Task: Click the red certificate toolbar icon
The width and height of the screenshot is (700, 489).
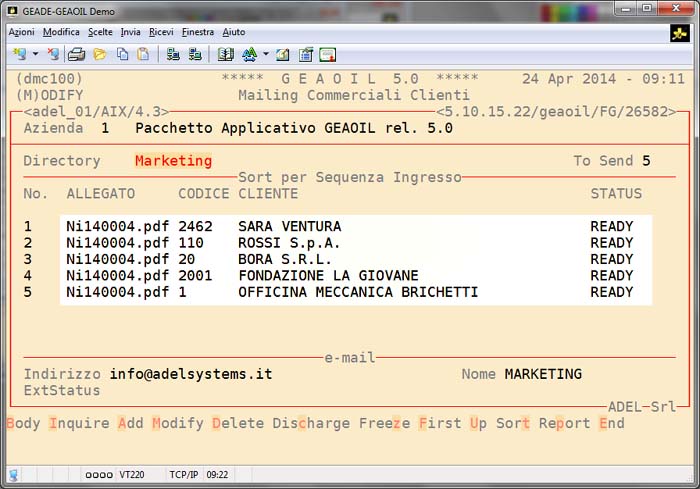Action: (327, 54)
